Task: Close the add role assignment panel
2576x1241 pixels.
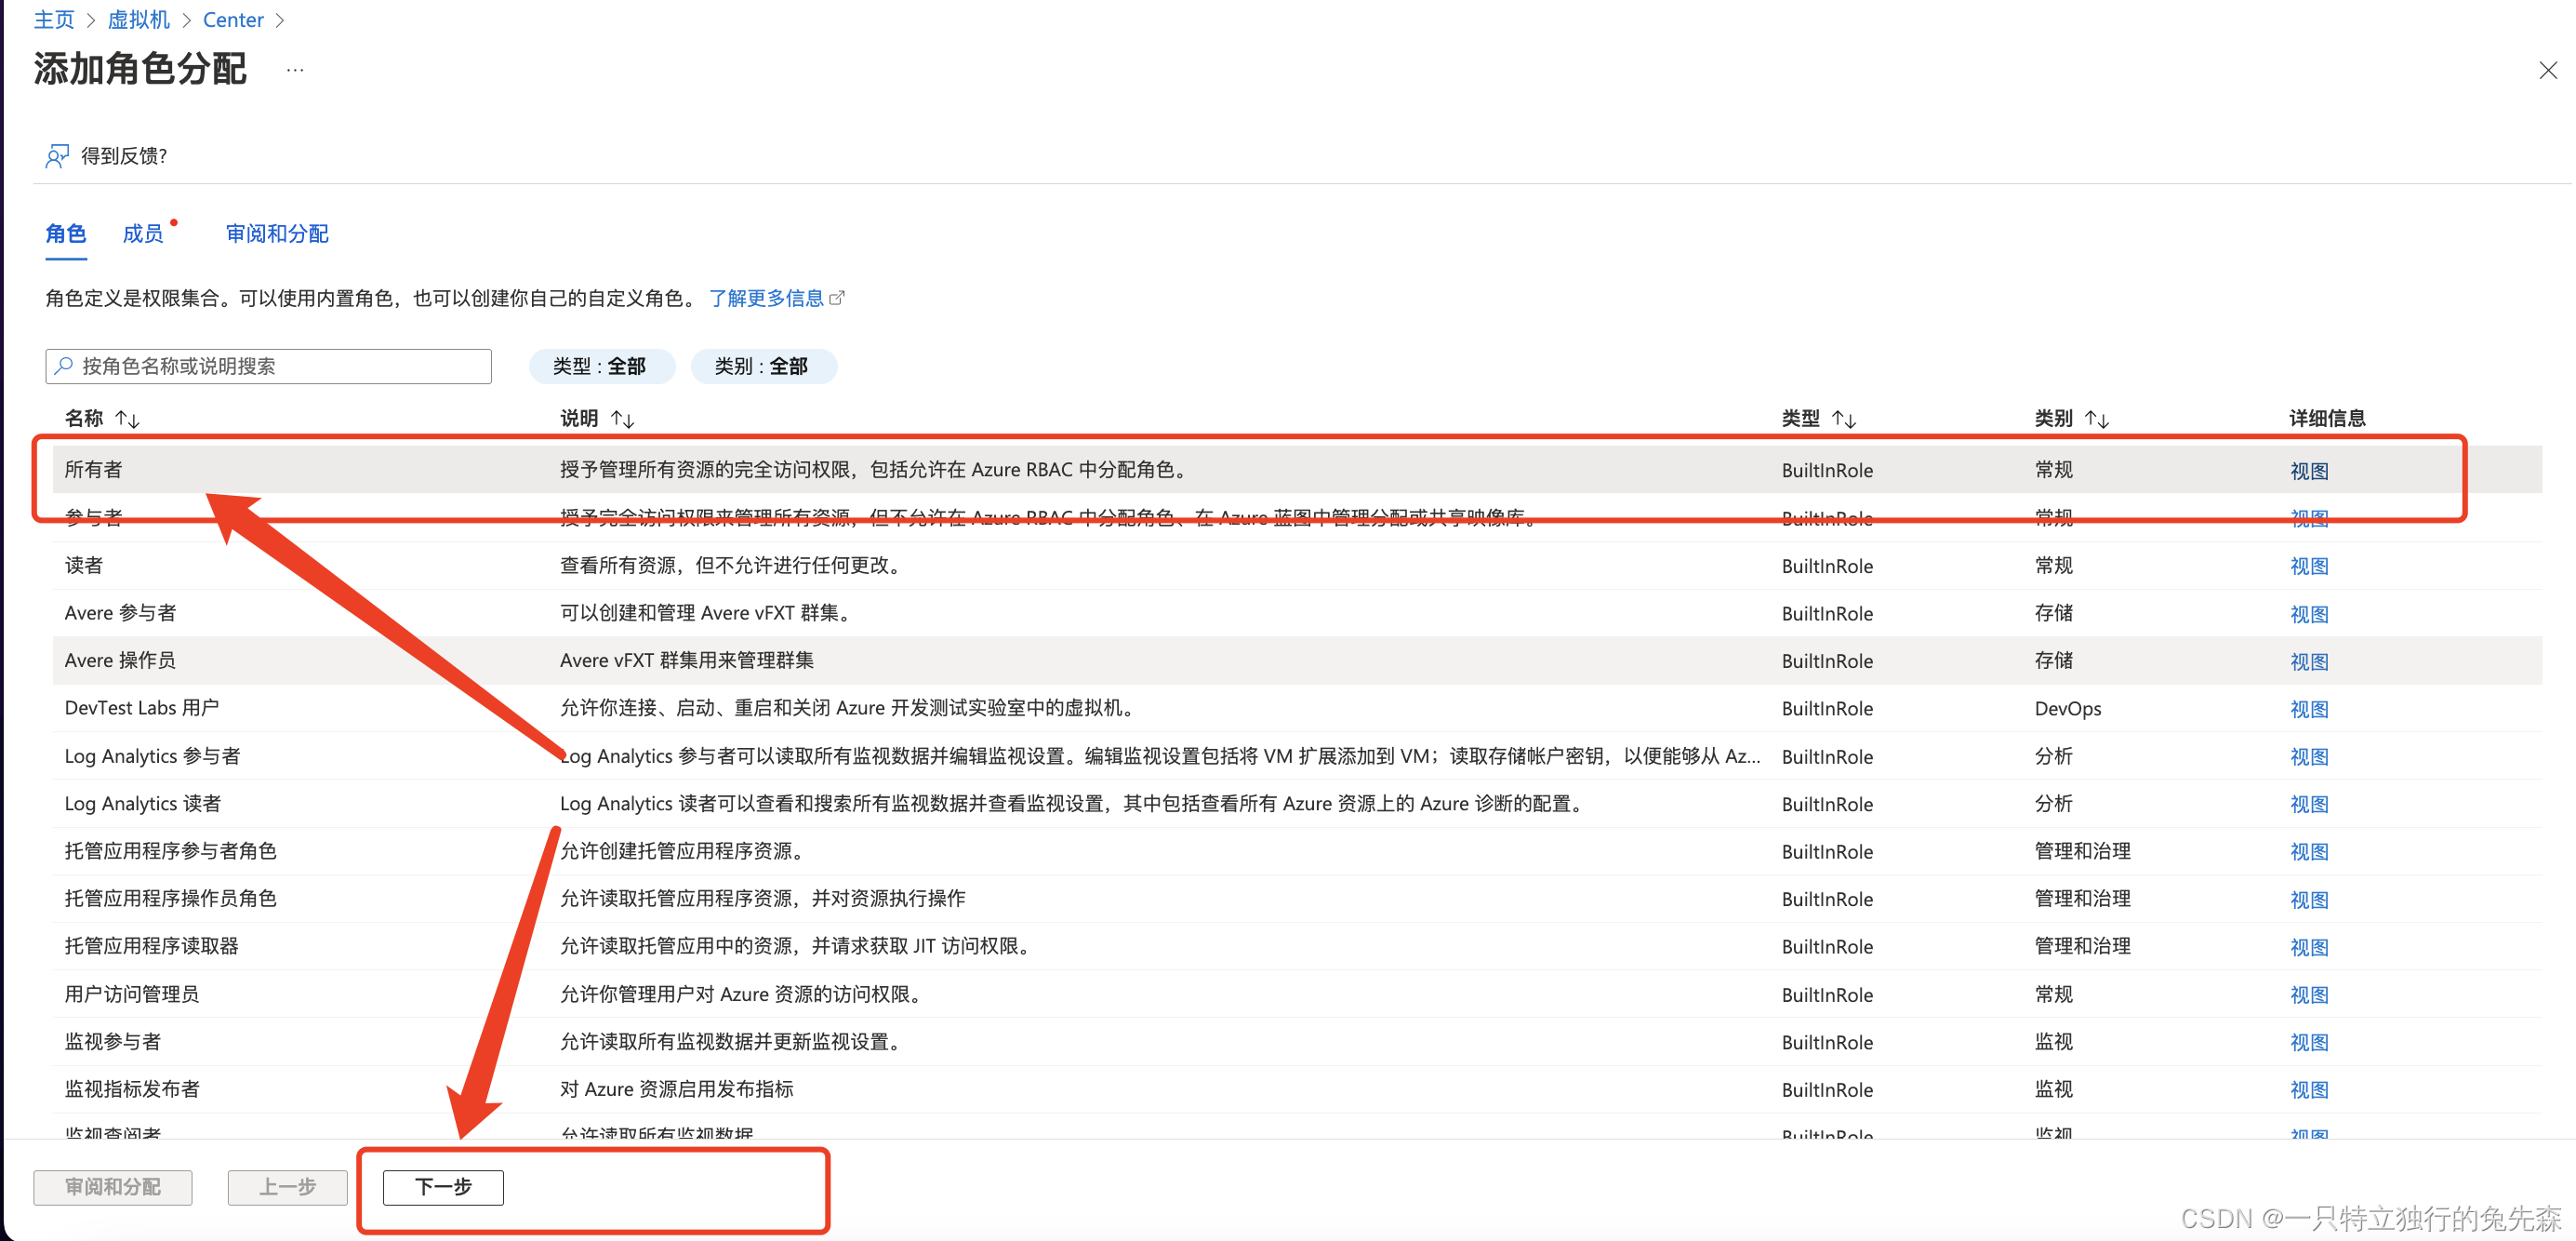Action: [2547, 70]
